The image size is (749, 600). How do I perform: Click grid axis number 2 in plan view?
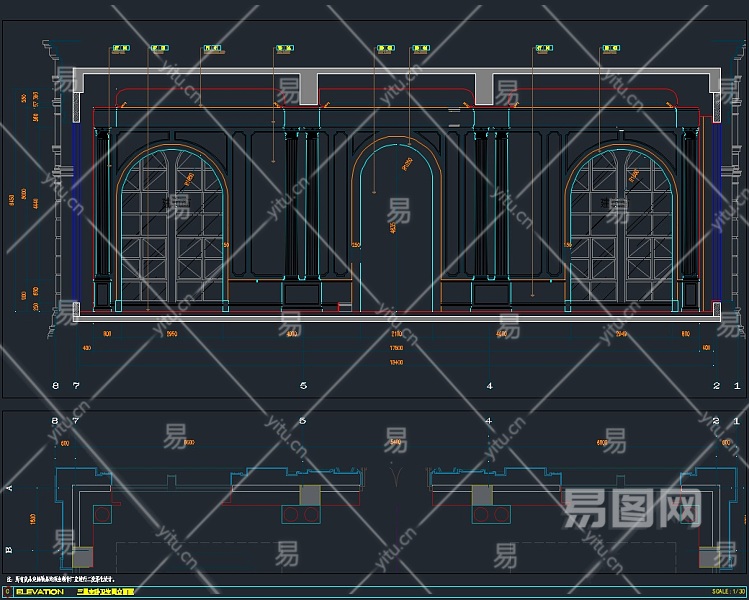(716, 422)
